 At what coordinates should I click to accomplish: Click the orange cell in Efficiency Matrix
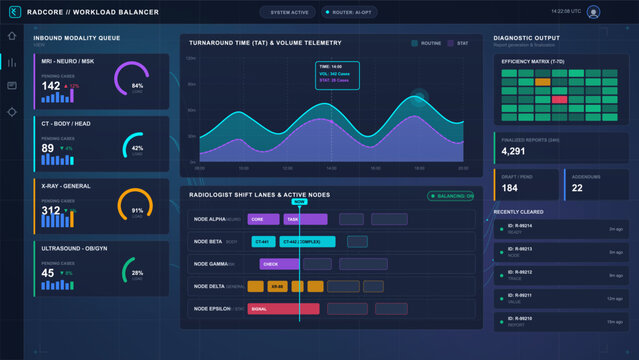[x=542, y=82]
